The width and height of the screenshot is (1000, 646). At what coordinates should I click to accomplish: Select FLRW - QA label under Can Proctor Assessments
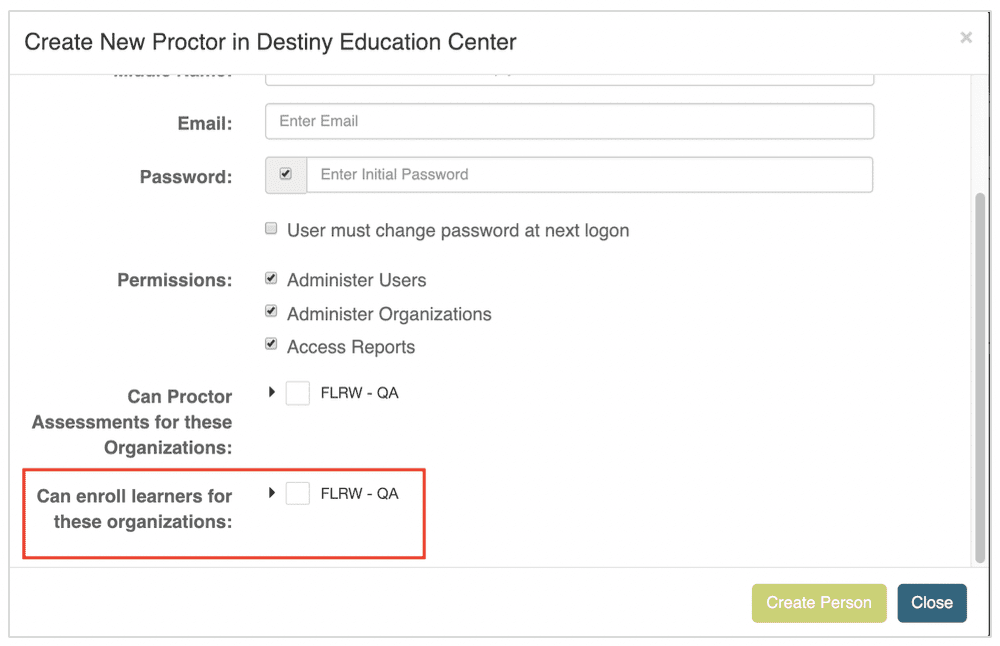(359, 393)
